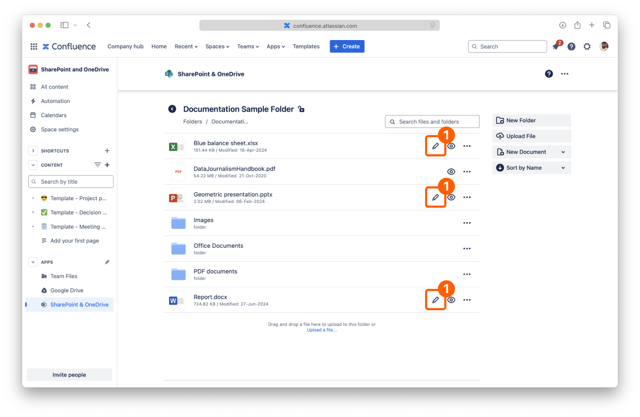
Task: Select Google Drive in the sidebar apps
Action: pos(67,290)
